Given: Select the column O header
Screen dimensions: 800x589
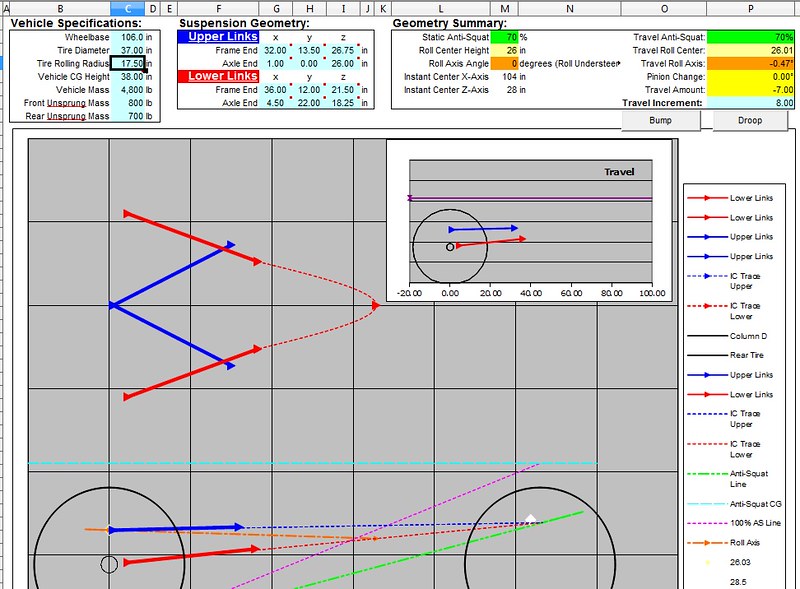Looking at the screenshot, I should pyautogui.click(x=664, y=8).
